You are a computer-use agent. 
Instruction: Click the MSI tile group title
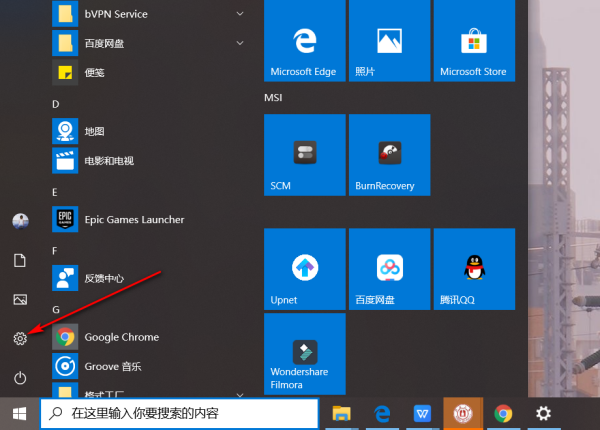click(273, 98)
